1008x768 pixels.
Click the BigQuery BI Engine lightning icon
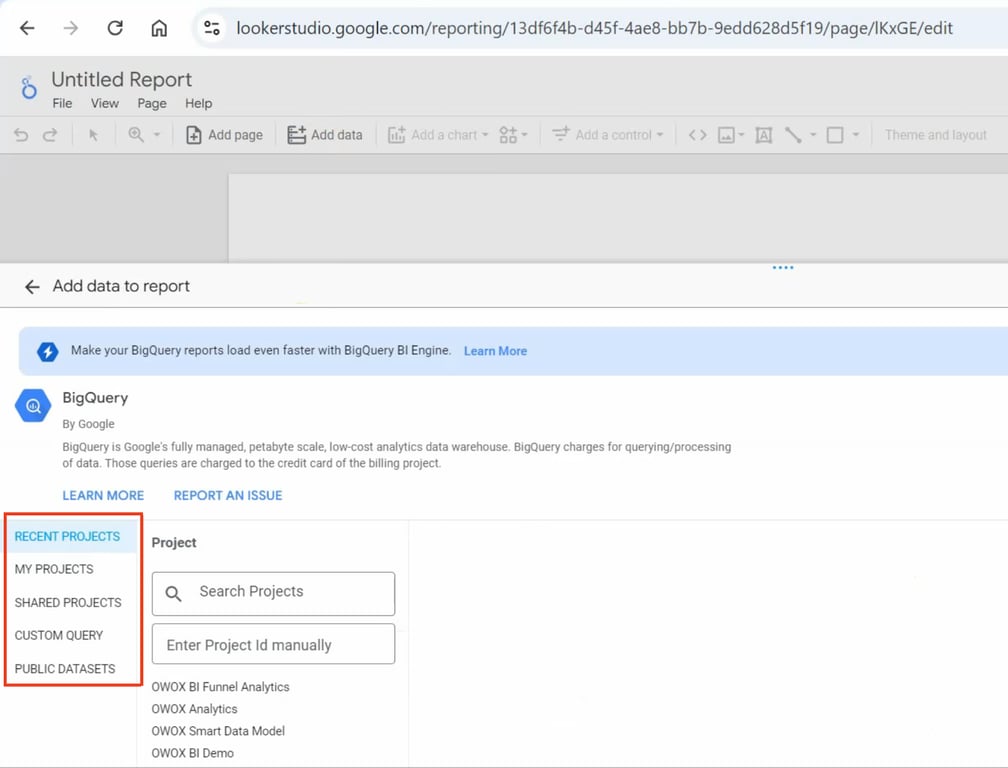48,352
